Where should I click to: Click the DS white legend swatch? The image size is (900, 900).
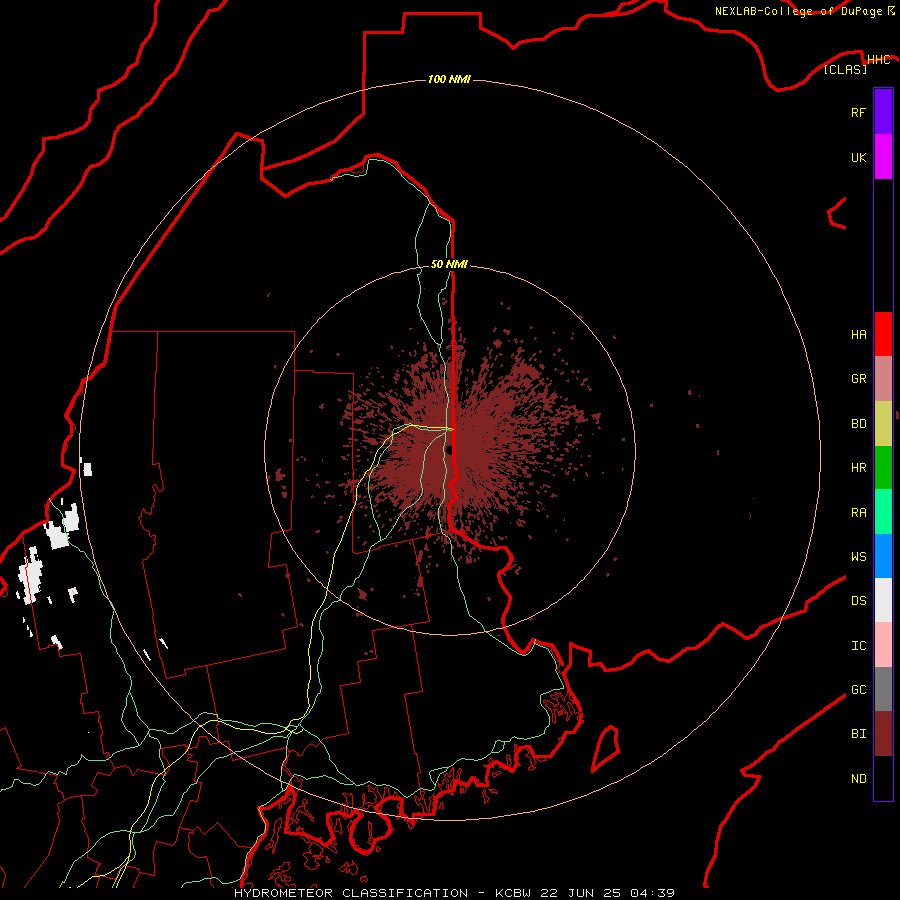[883, 600]
